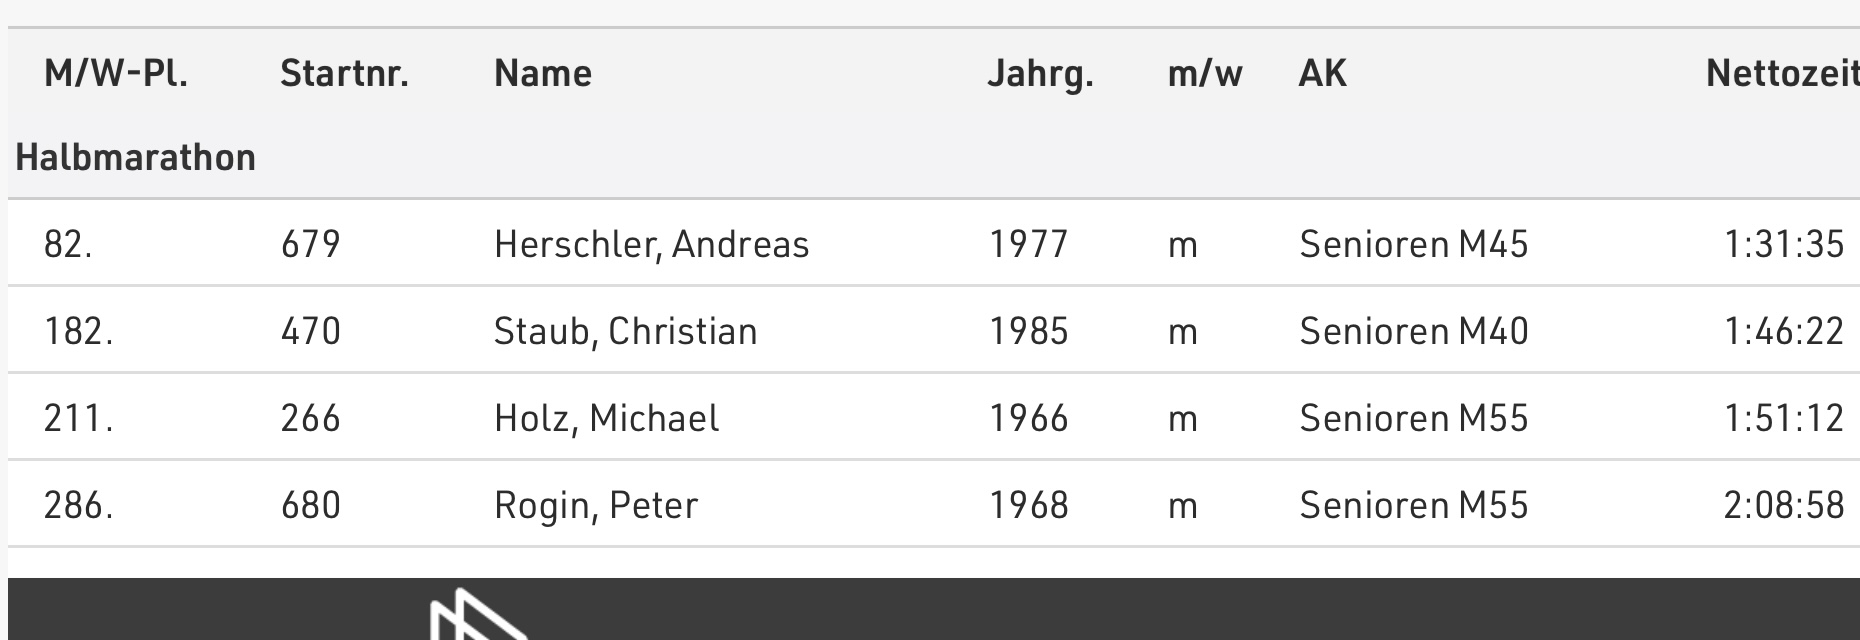Select the Senioren M40 age class cell
The height and width of the screenshot is (640, 1860).
point(1413,332)
